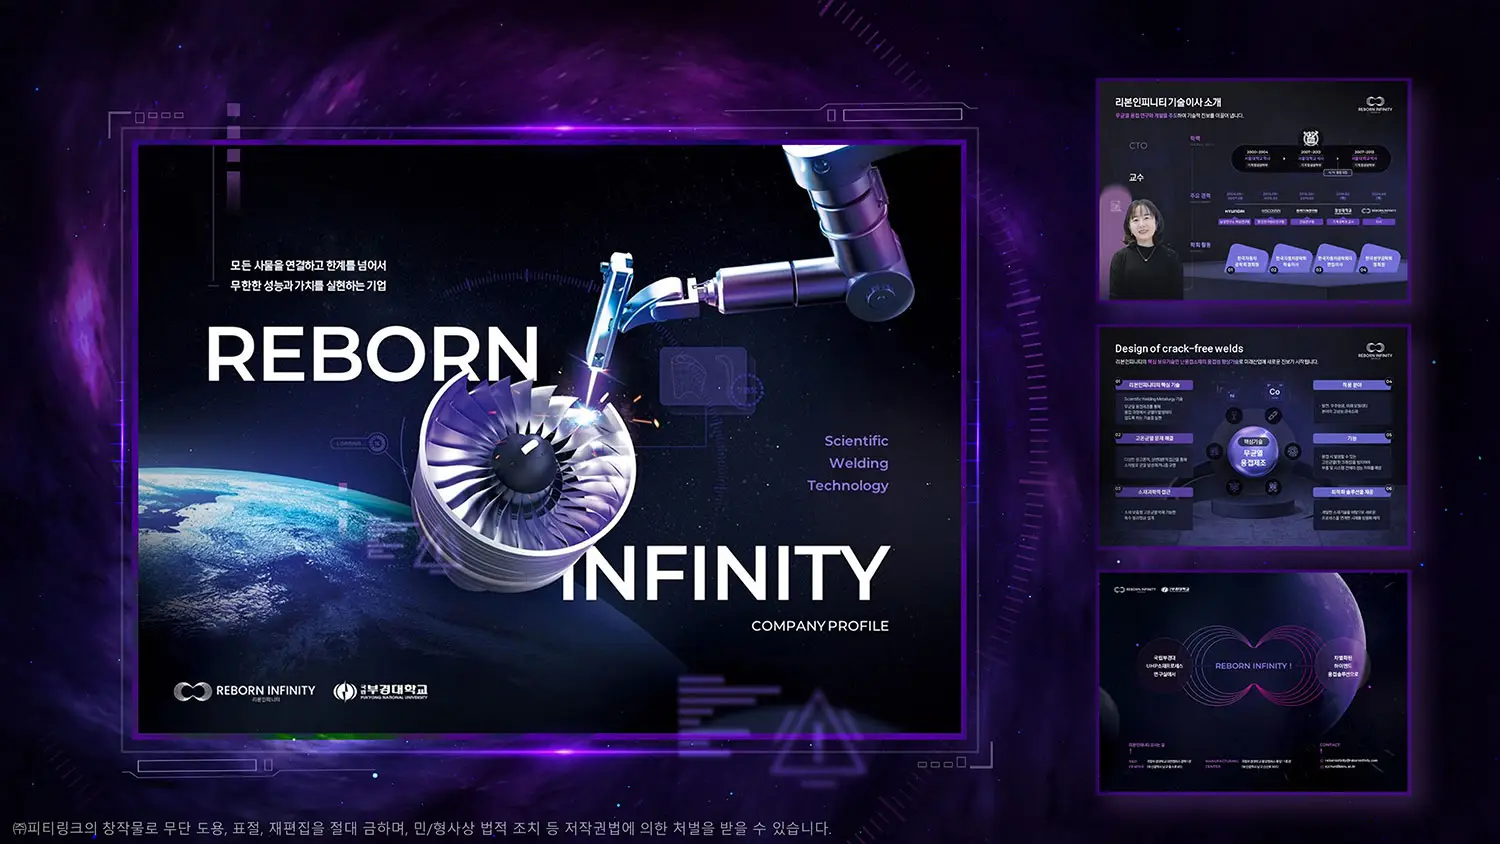Click the word 'Scientific' on cover
The height and width of the screenshot is (844, 1500).
tap(856, 441)
